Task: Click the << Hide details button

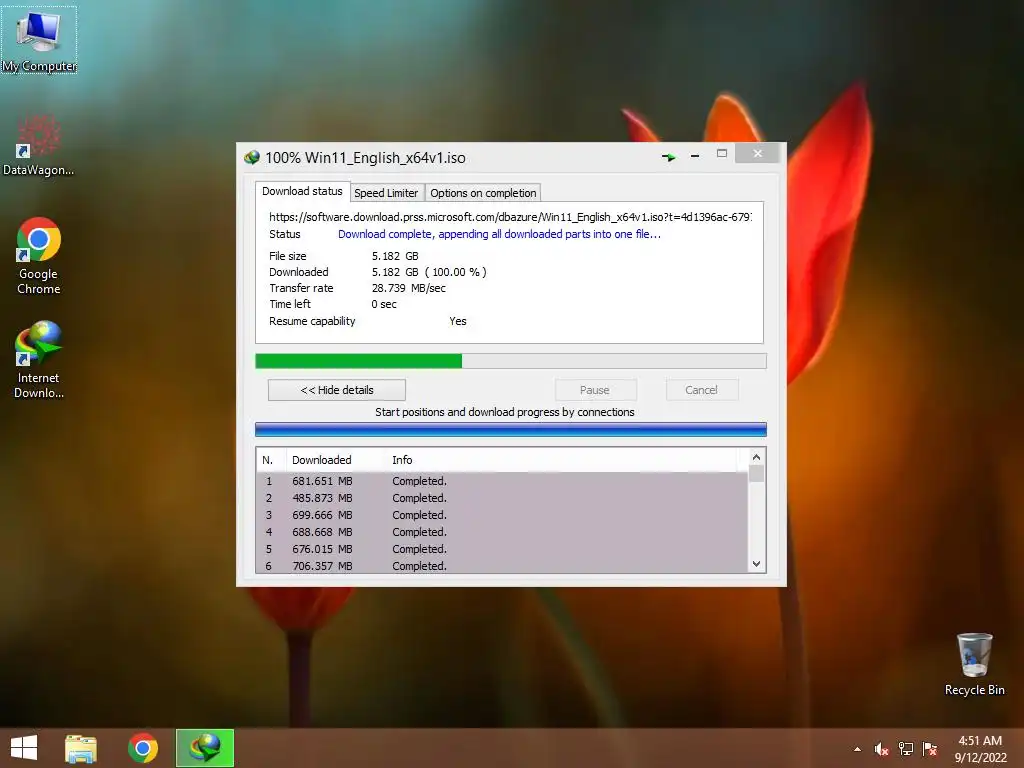Action: 337,390
